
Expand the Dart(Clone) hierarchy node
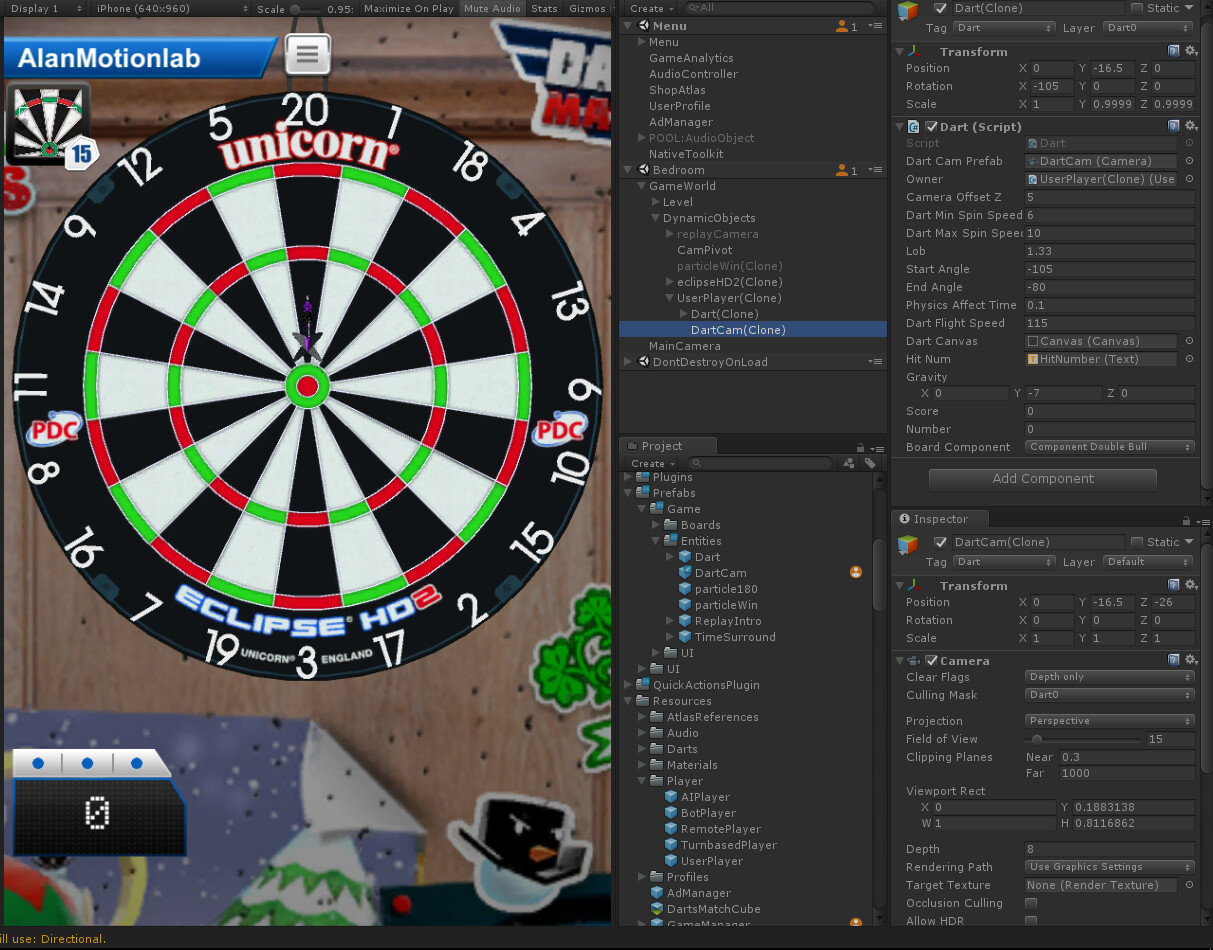pyautogui.click(x=683, y=314)
